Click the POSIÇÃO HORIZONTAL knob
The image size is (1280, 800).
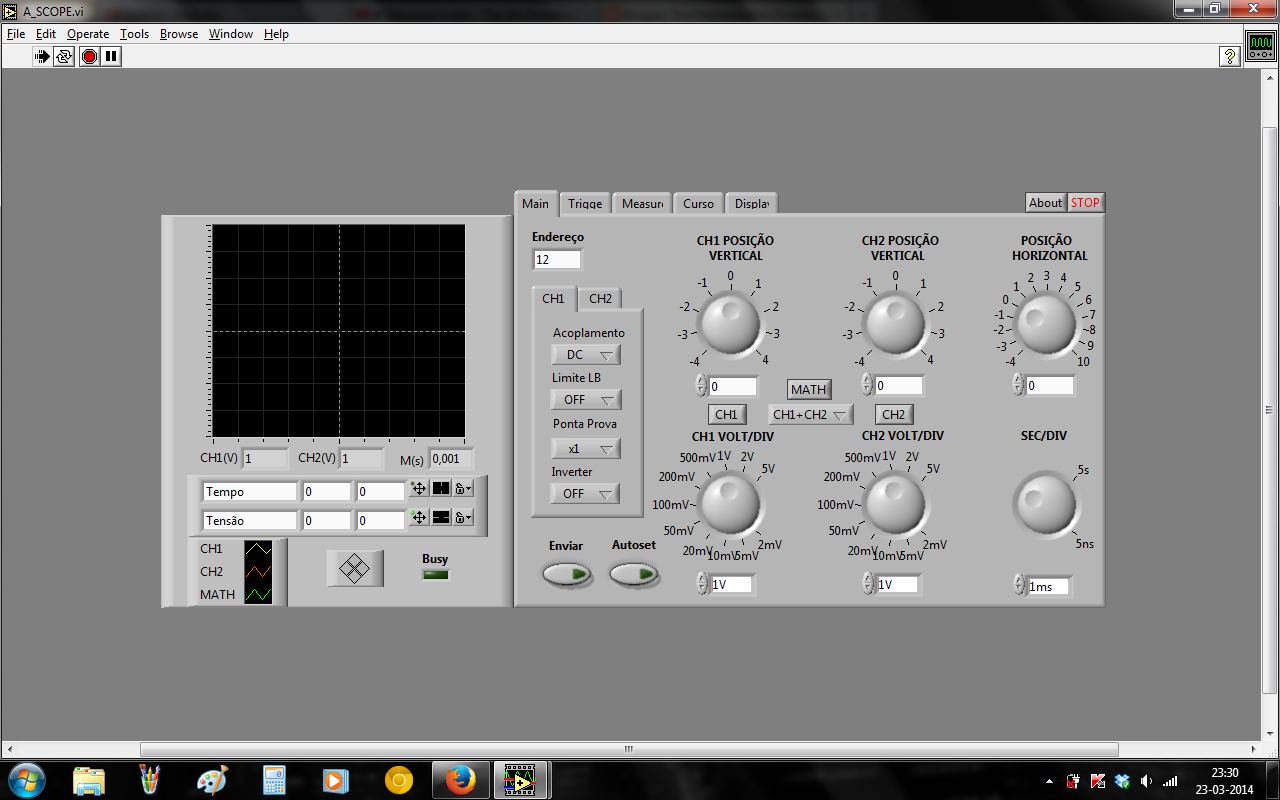1045,324
